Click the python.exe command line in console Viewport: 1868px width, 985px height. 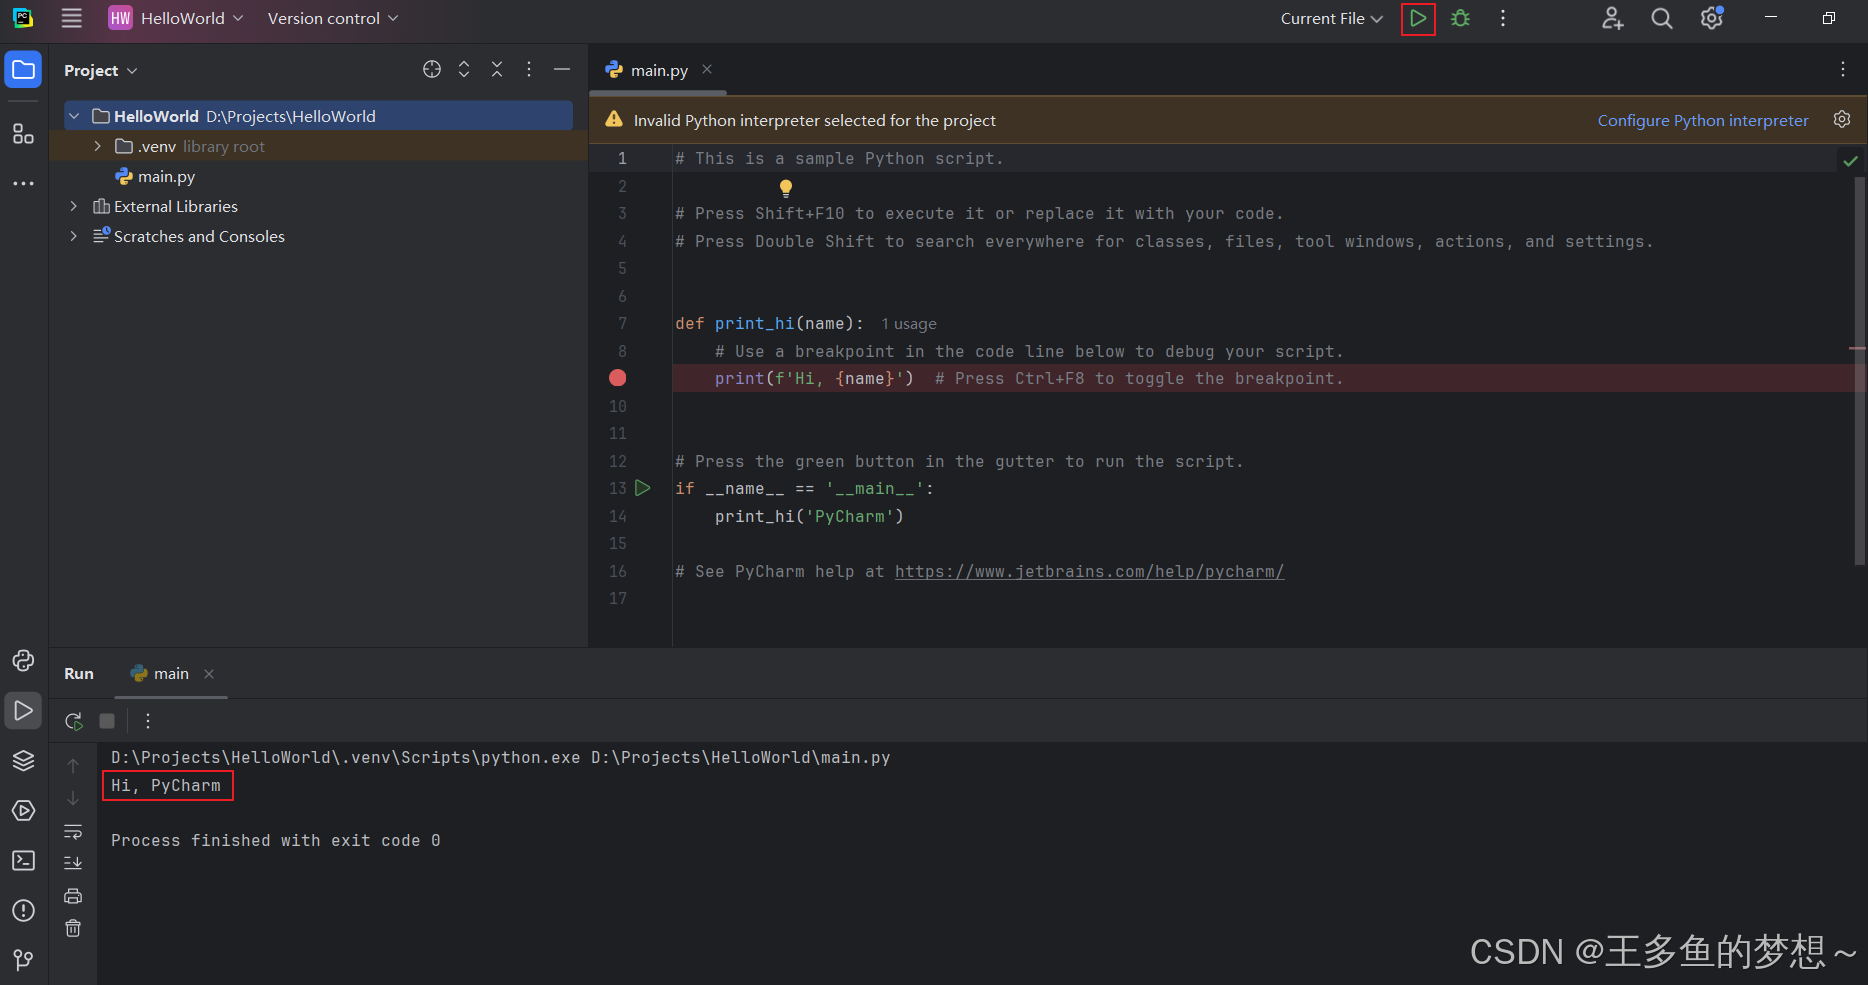500,758
